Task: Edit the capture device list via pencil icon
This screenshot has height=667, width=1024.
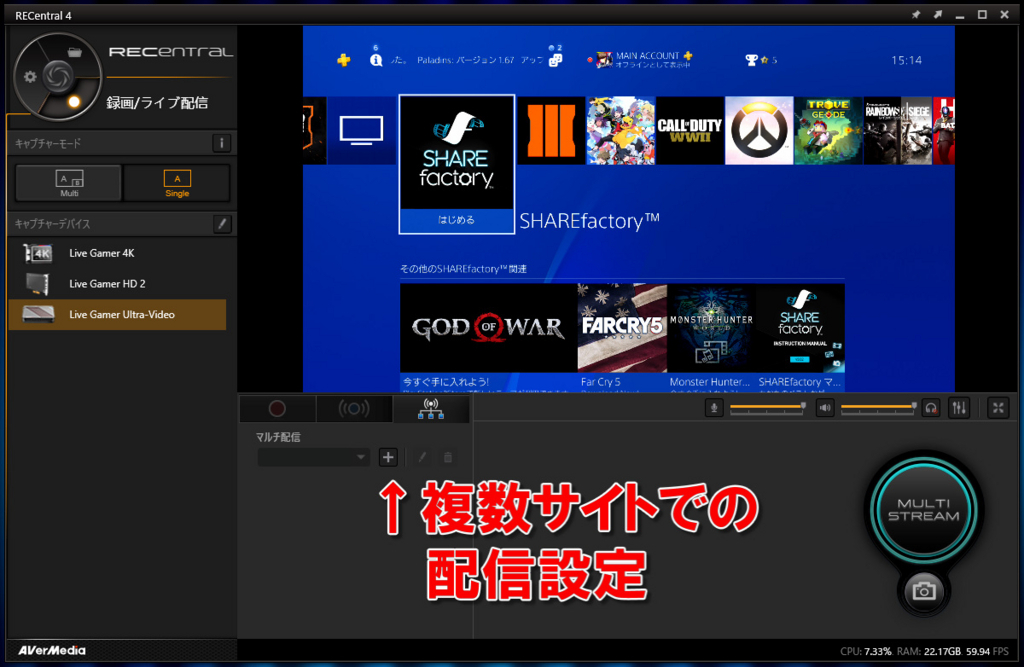Action: click(222, 223)
